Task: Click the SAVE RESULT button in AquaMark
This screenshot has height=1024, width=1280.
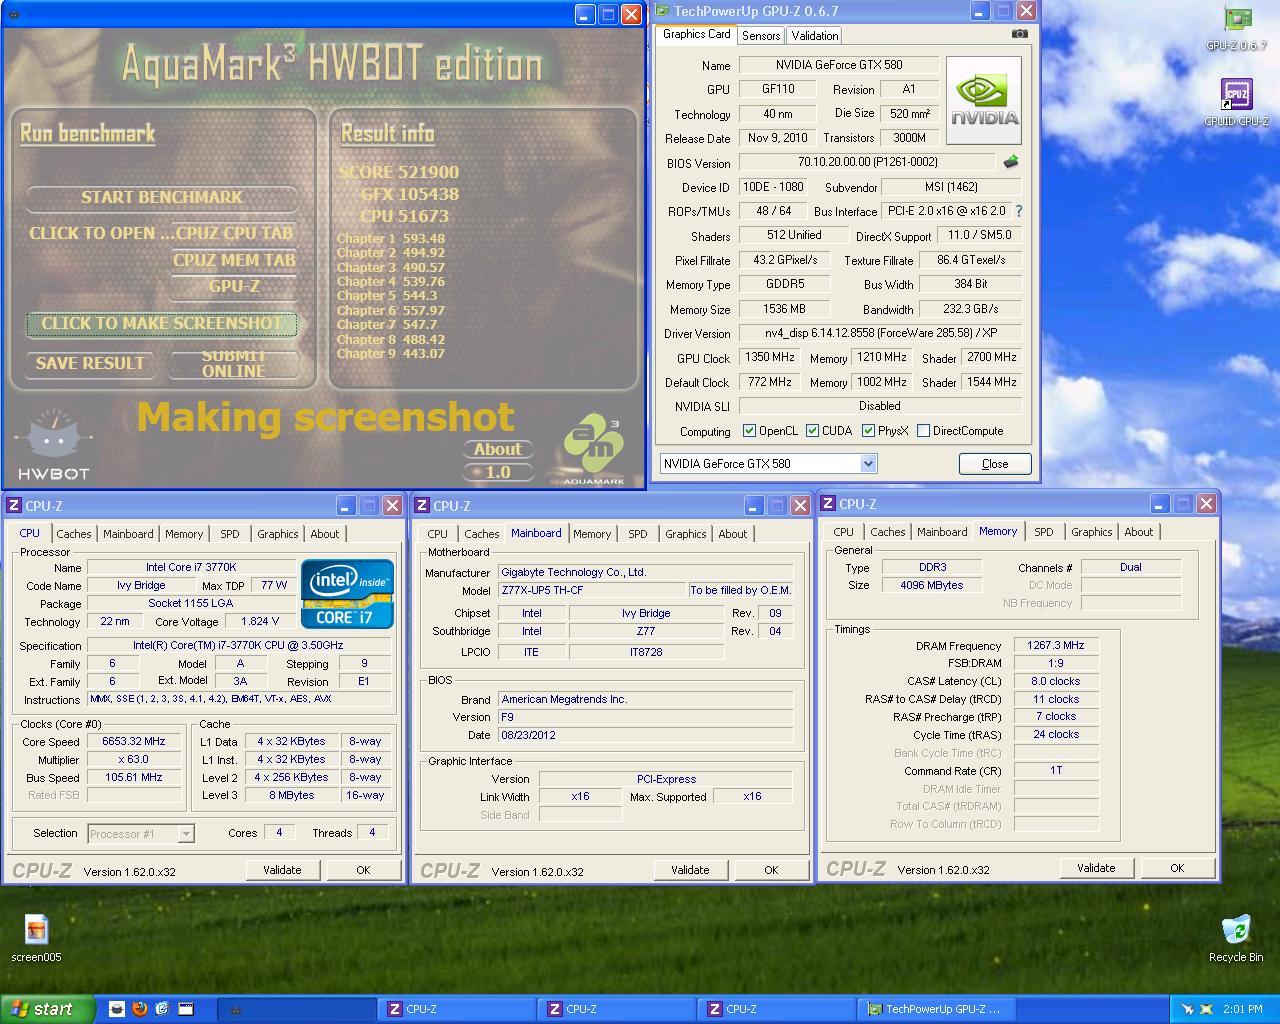Action: [x=90, y=363]
